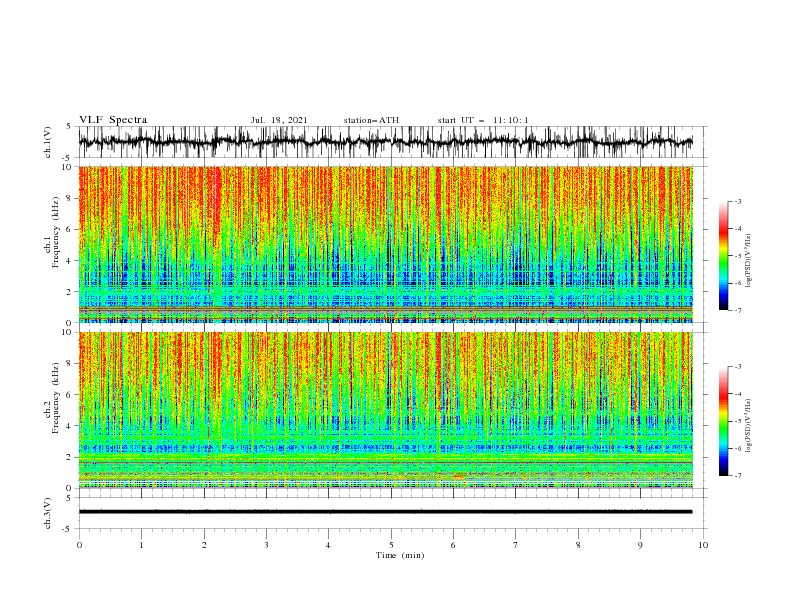
Task: Click the time axis tick label "1"
Action: point(141,545)
